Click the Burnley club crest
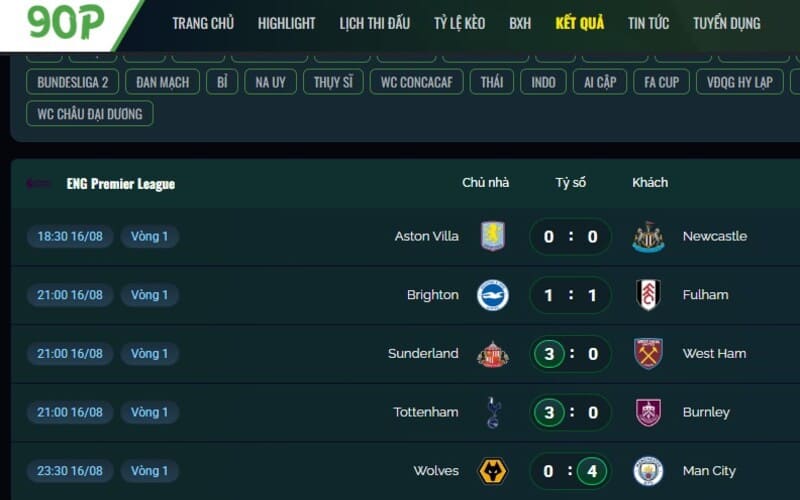Viewport: 800px width, 500px height. point(648,412)
